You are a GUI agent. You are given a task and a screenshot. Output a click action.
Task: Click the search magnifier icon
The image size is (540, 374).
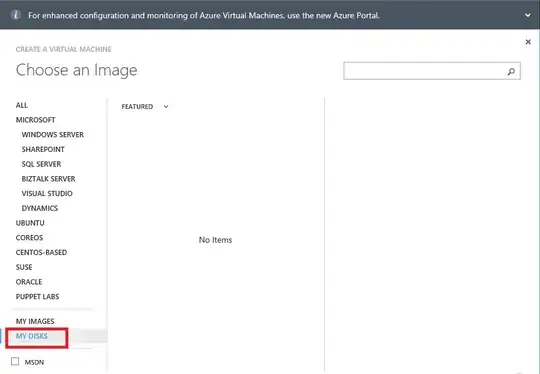(511, 71)
